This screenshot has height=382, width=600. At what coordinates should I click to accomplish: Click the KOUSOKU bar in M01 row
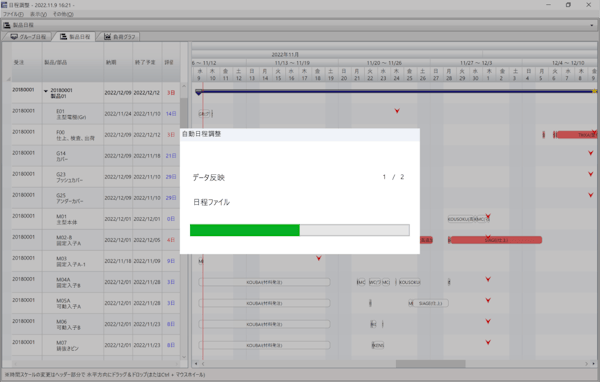(x=461, y=219)
